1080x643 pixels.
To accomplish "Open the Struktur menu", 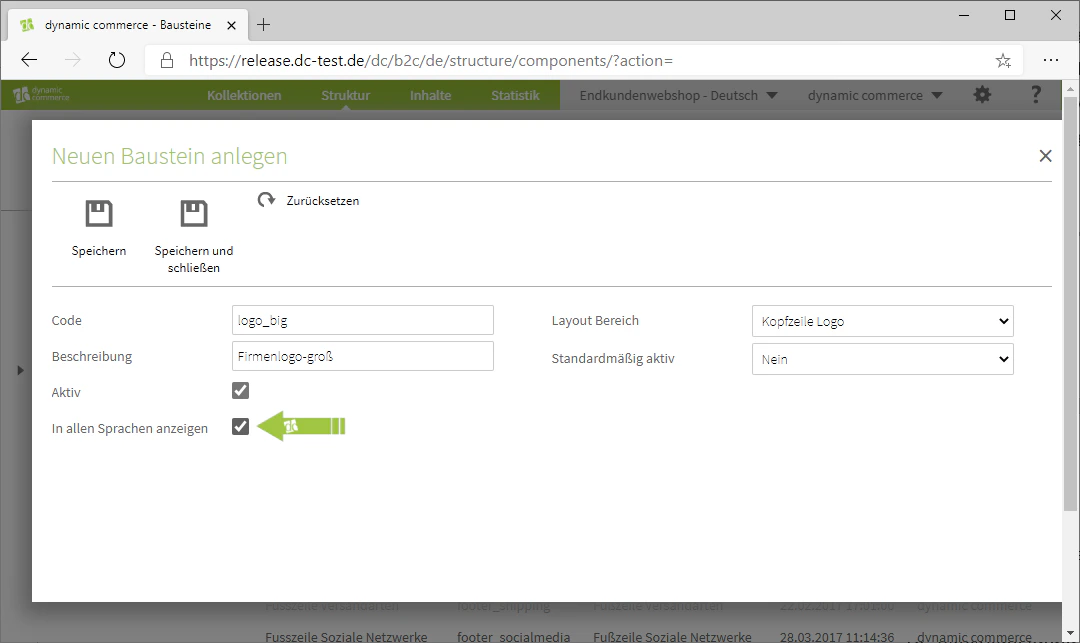I will tap(345, 95).
